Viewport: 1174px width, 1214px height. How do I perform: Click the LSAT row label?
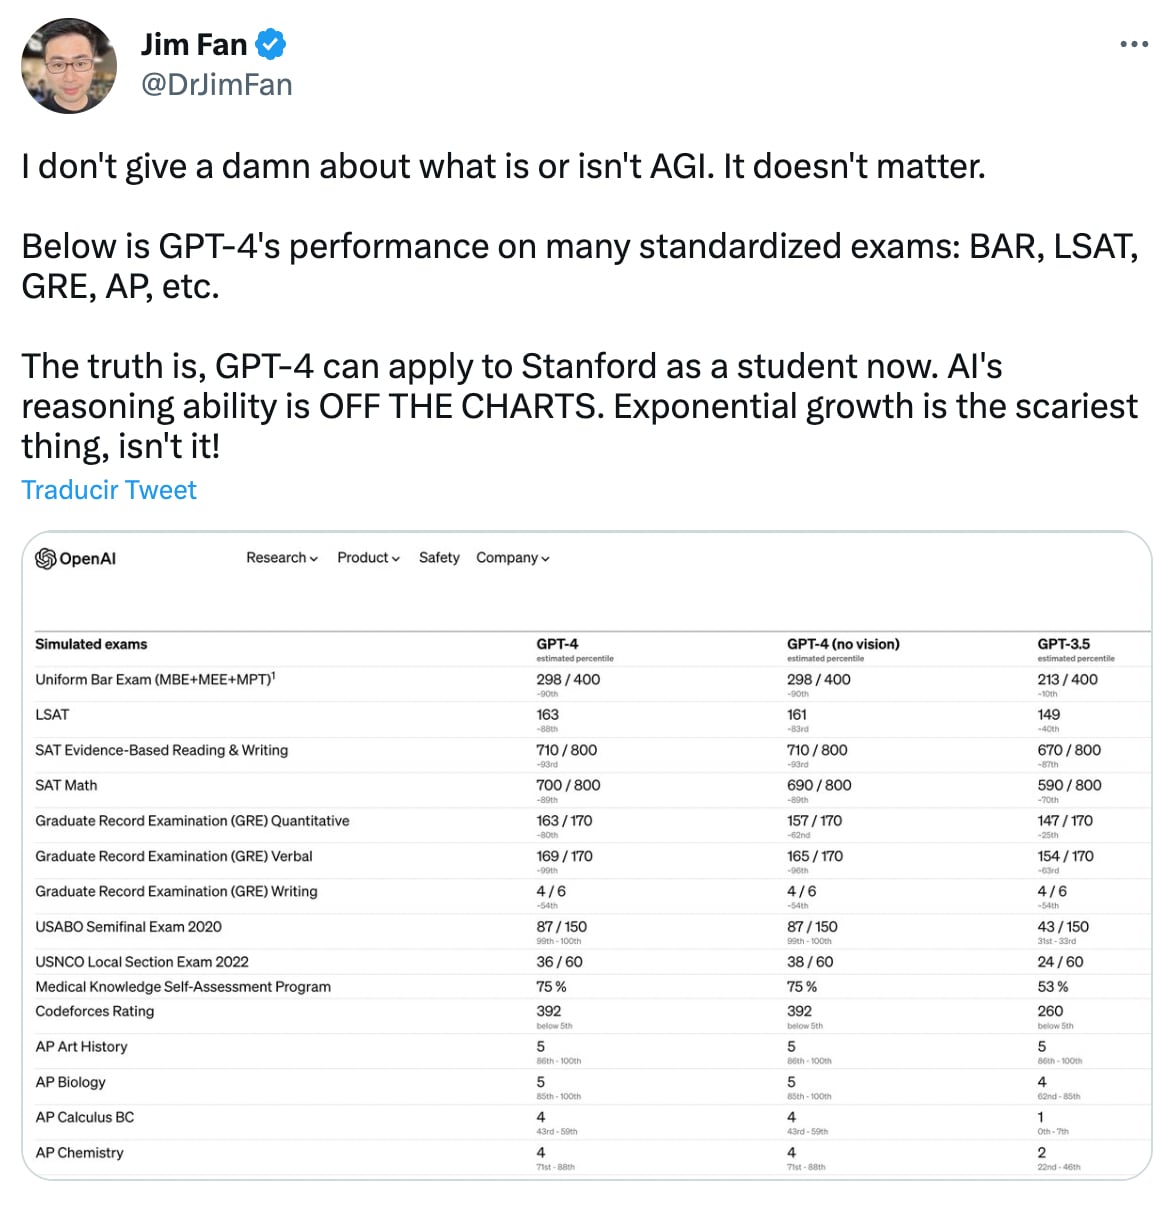(52, 714)
